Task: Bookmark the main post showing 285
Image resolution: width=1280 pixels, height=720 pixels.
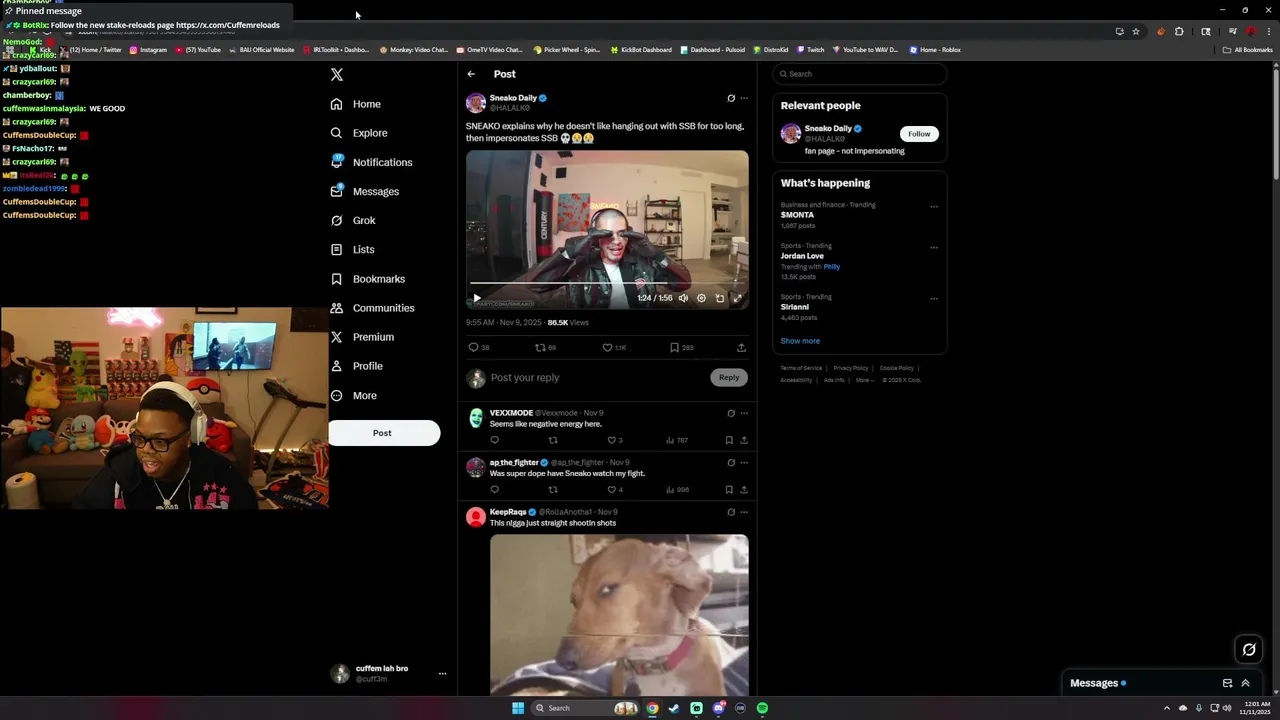Action: [x=682, y=348]
